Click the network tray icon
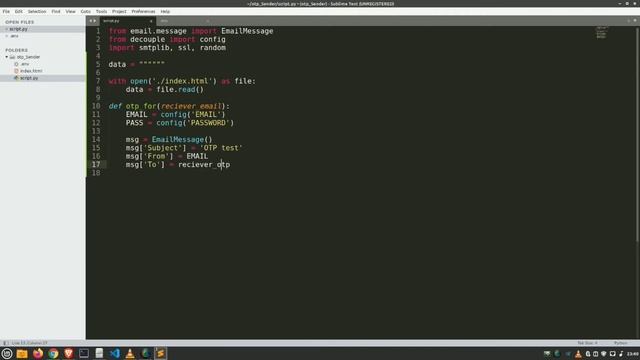640x360 pixels. click(x=604, y=354)
